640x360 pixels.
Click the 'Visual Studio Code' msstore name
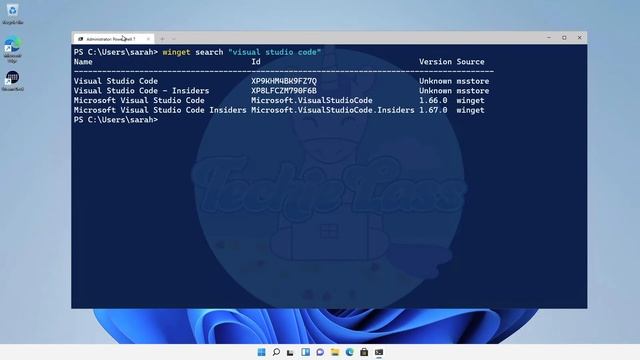point(116,81)
